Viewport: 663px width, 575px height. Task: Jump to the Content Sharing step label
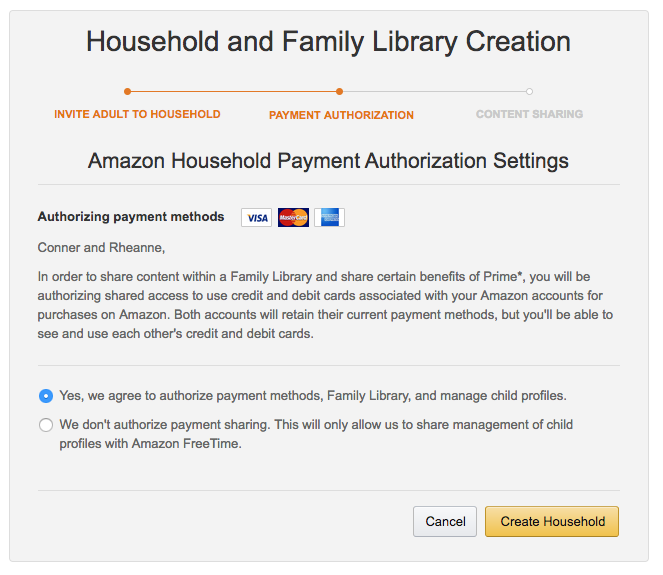529,114
